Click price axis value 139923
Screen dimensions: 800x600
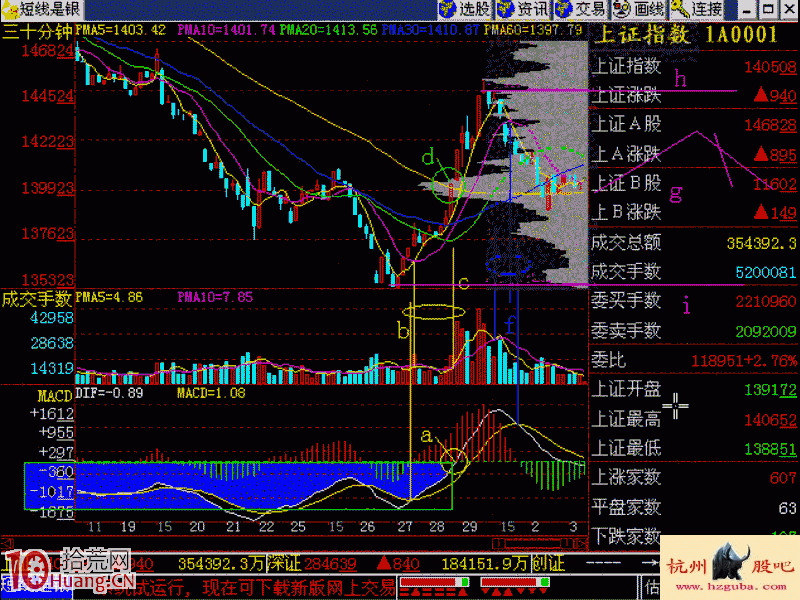point(48,188)
